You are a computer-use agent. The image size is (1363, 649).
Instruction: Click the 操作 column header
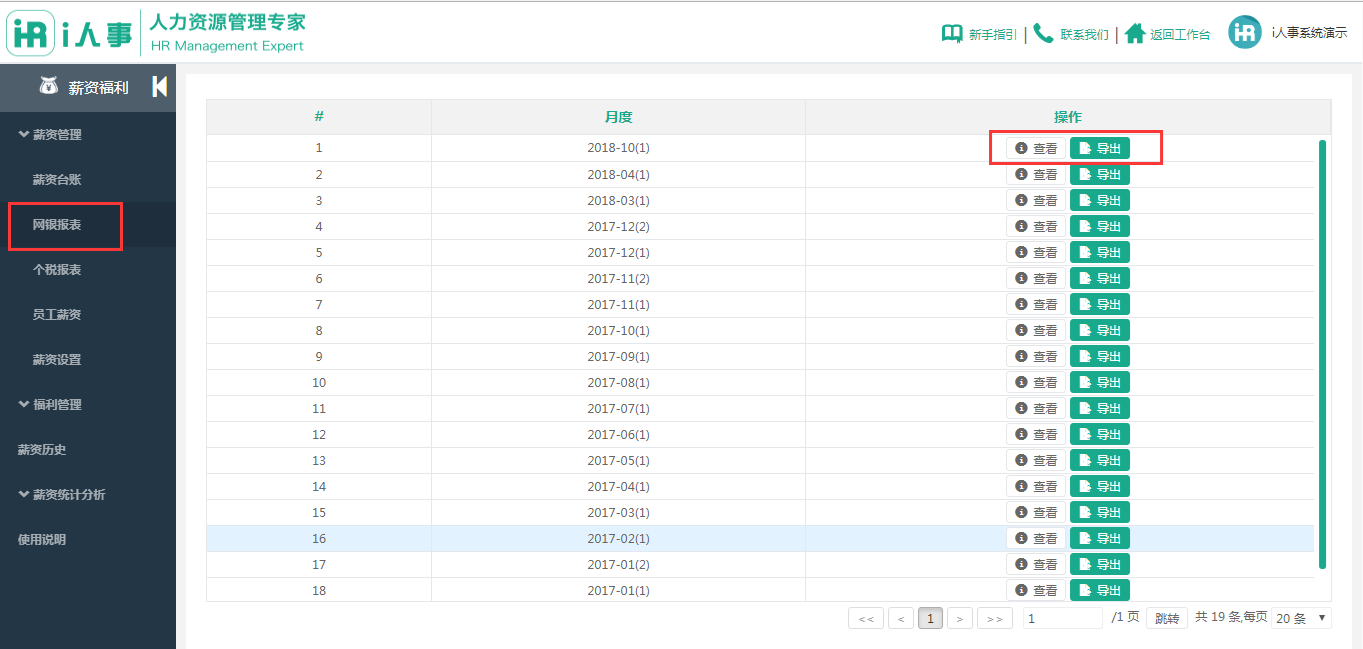click(1068, 117)
